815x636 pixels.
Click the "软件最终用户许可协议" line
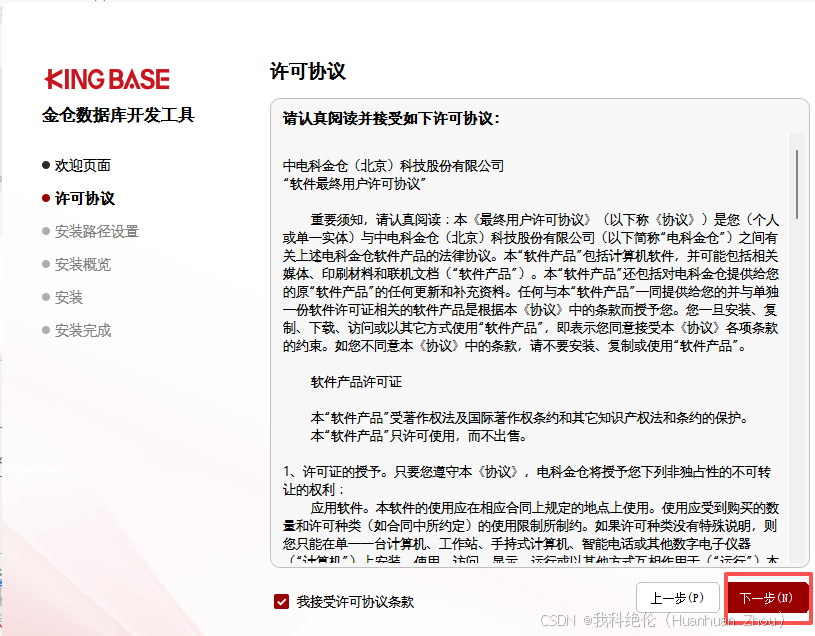pyautogui.click(x=354, y=183)
